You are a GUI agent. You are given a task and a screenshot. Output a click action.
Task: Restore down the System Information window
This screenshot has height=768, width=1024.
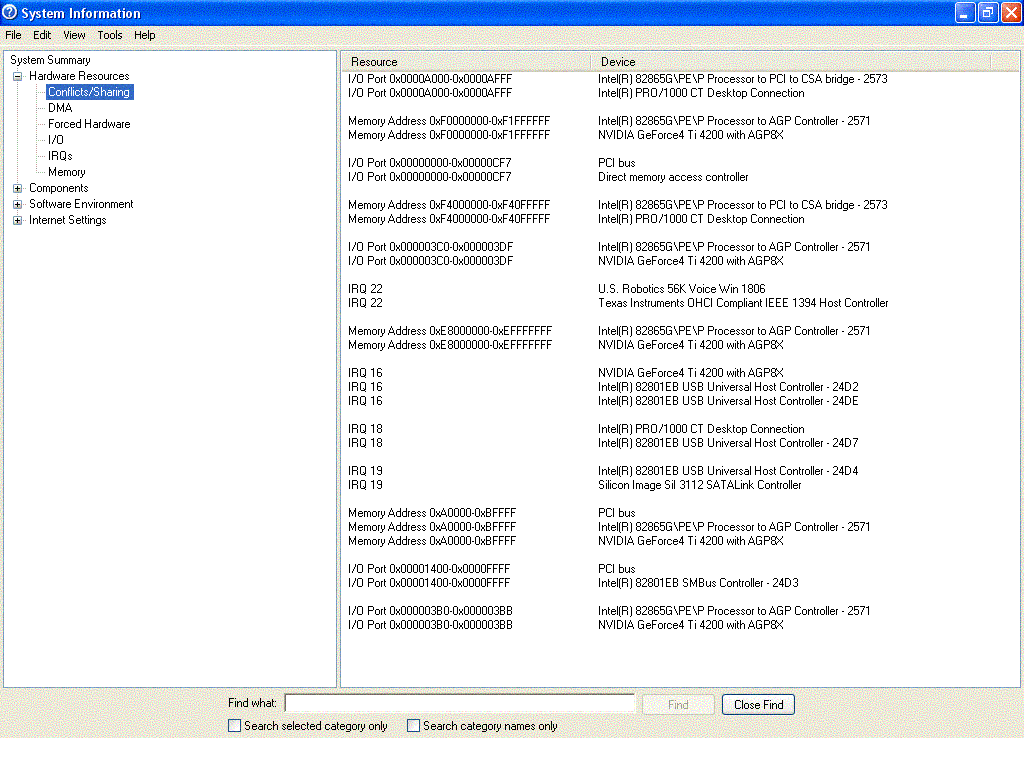(988, 12)
